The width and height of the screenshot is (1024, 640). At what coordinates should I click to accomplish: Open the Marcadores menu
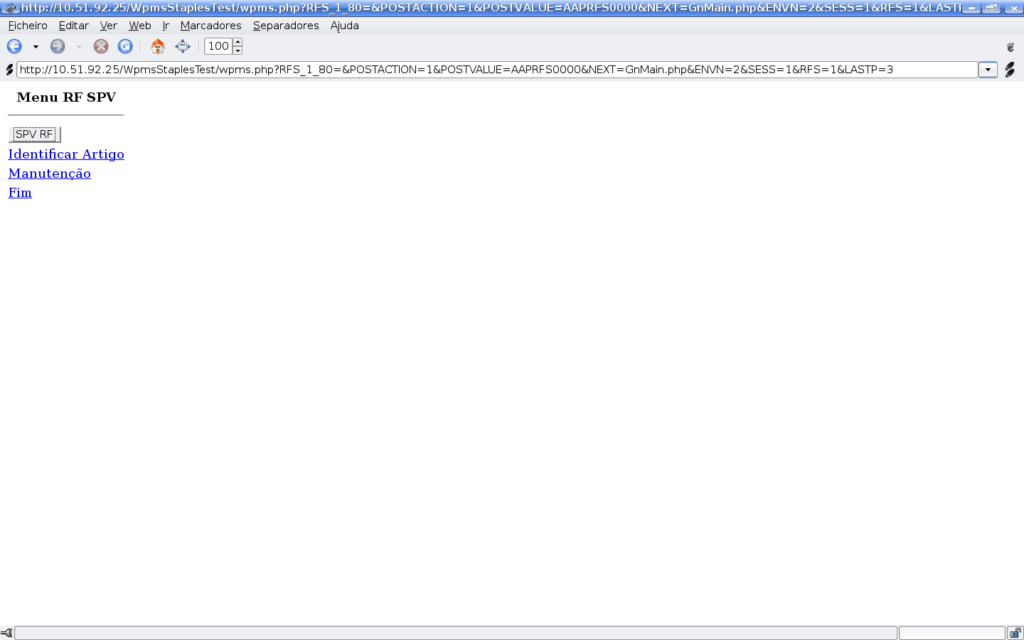coord(210,25)
